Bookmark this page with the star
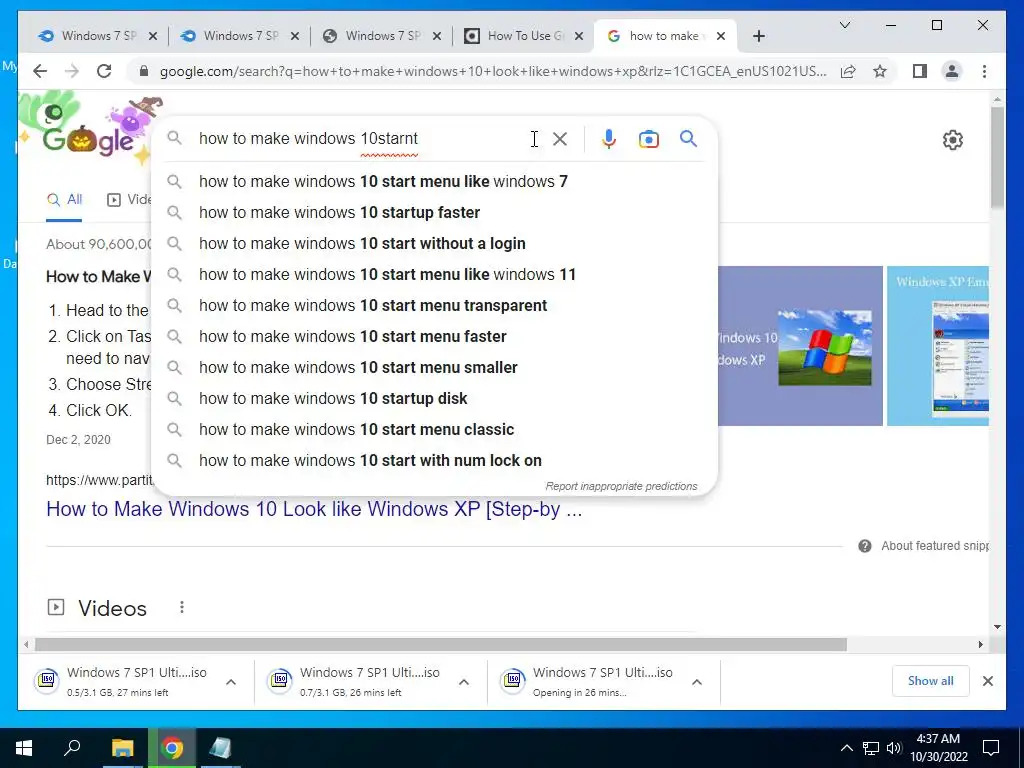Image resolution: width=1024 pixels, height=768 pixels. point(880,71)
